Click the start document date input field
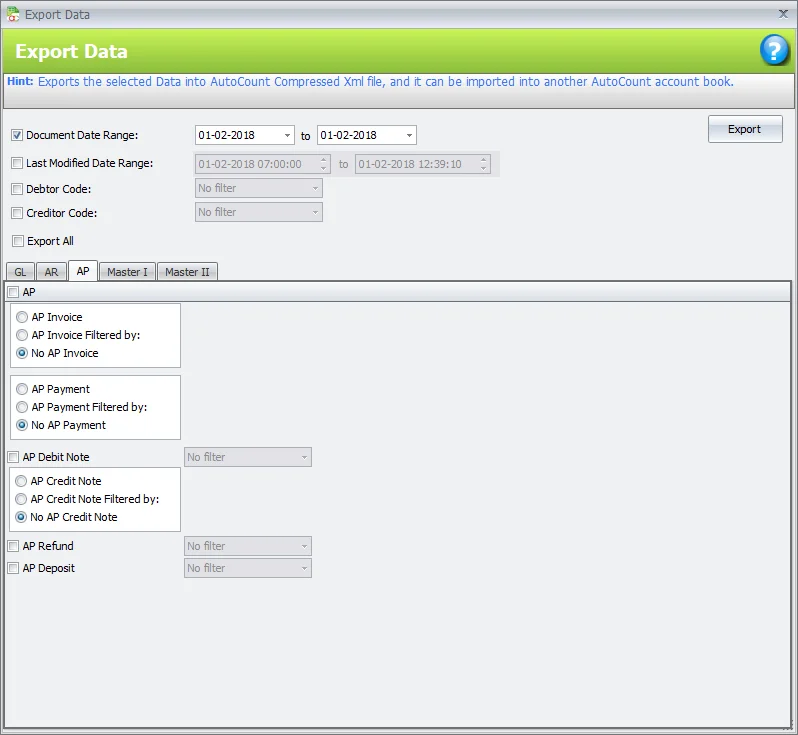798x735 pixels. 238,136
